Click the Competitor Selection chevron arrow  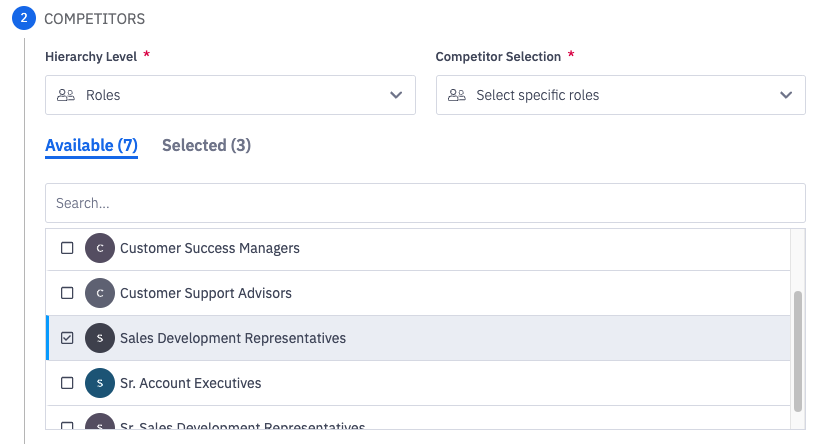coord(785,95)
